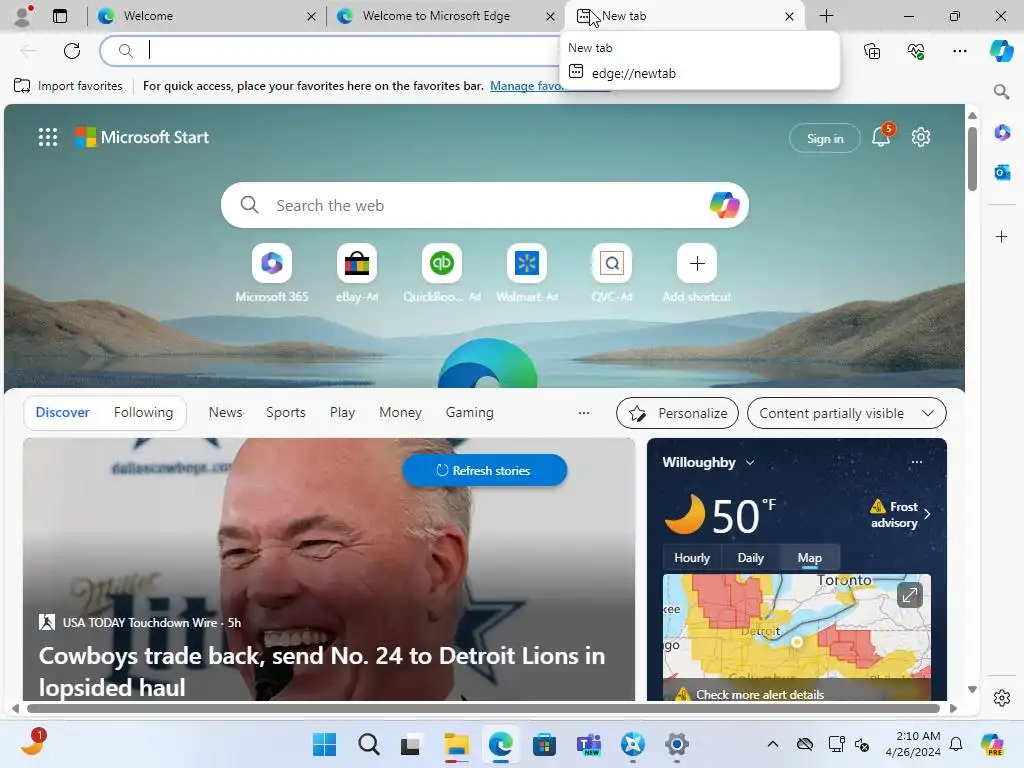Open taskbar Search magnifier

click(368, 744)
